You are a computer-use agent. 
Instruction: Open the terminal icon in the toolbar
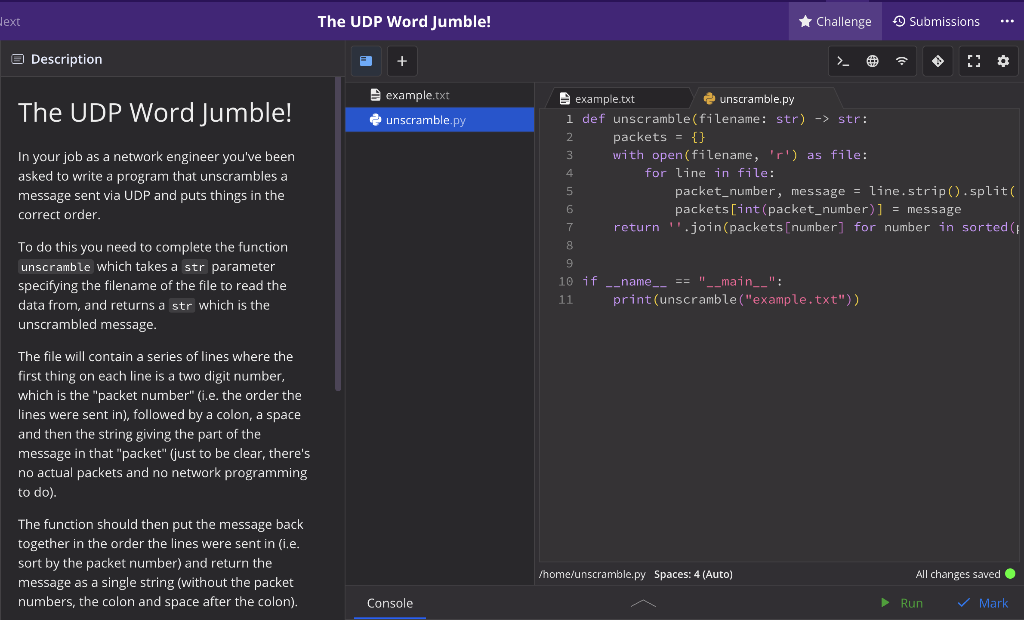[841, 61]
